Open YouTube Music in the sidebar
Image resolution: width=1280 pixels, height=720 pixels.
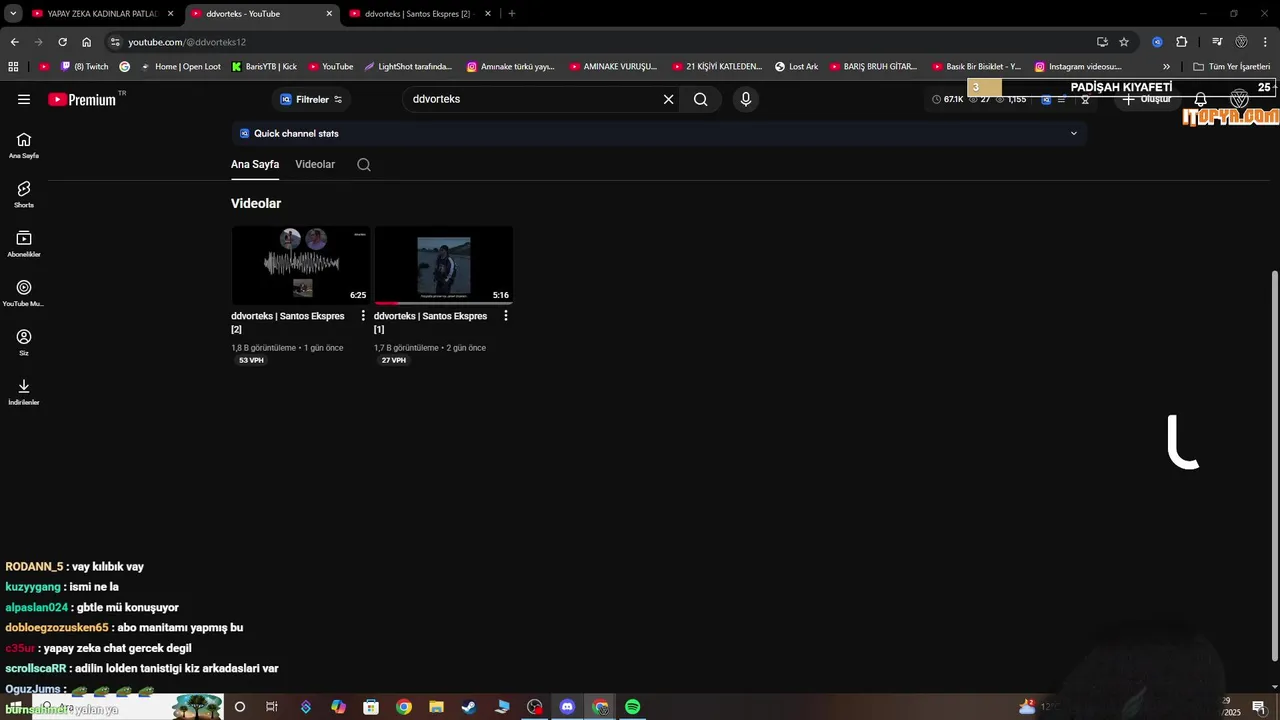(x=24, y=293)
